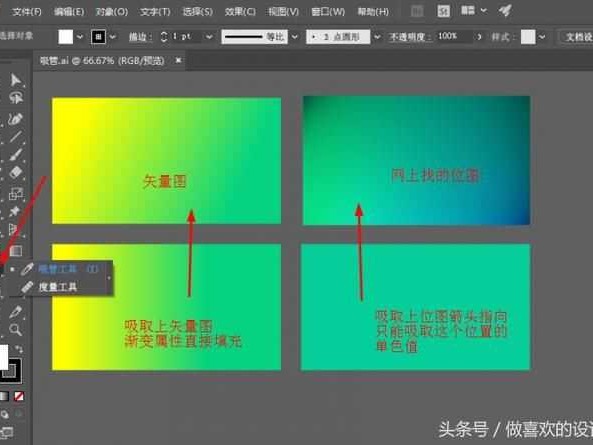Click the 等比 stroke profile box

tap(255, 37)
